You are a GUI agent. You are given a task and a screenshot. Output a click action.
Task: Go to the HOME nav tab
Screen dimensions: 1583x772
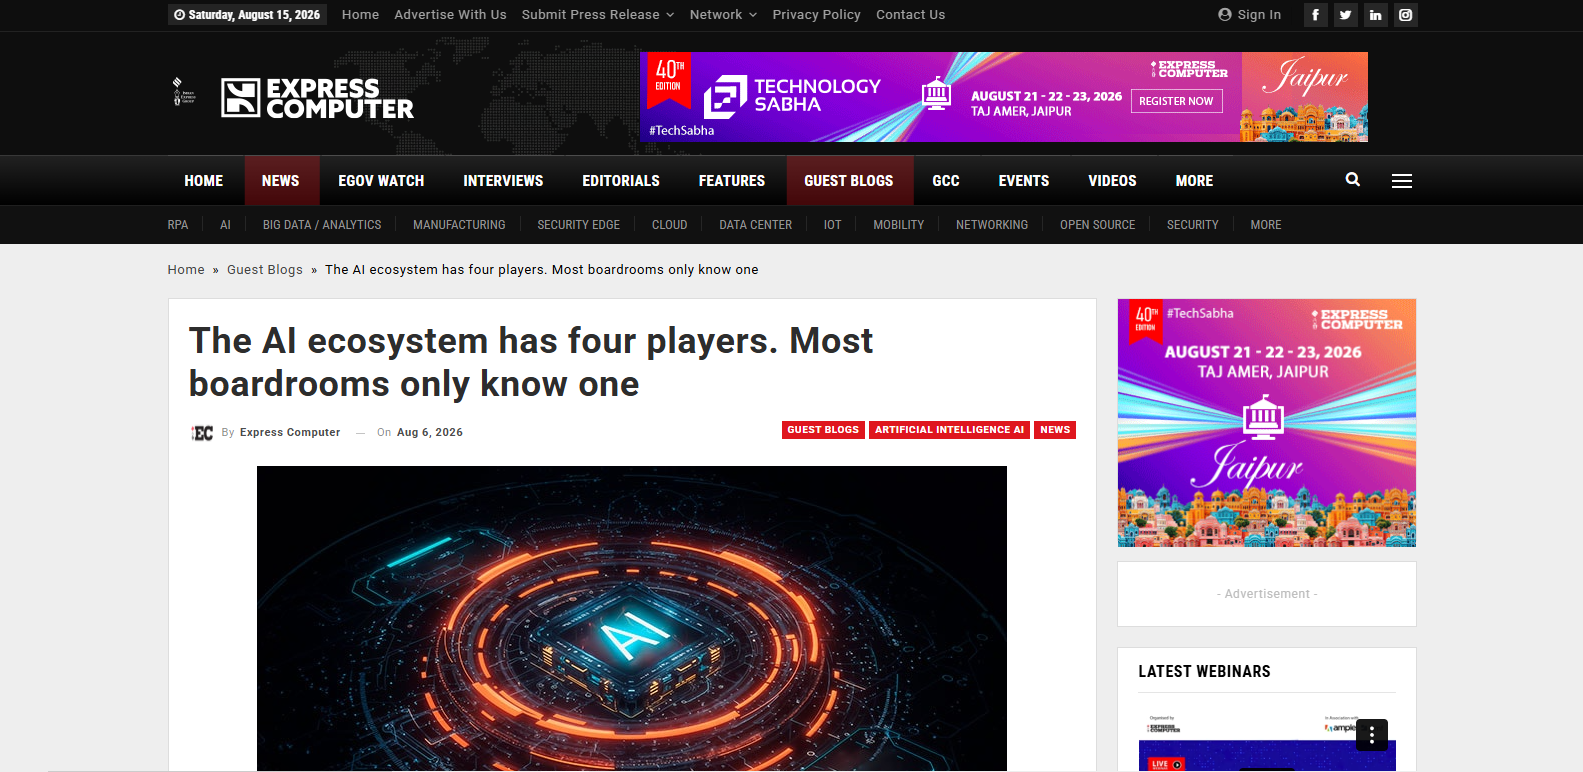204,181
